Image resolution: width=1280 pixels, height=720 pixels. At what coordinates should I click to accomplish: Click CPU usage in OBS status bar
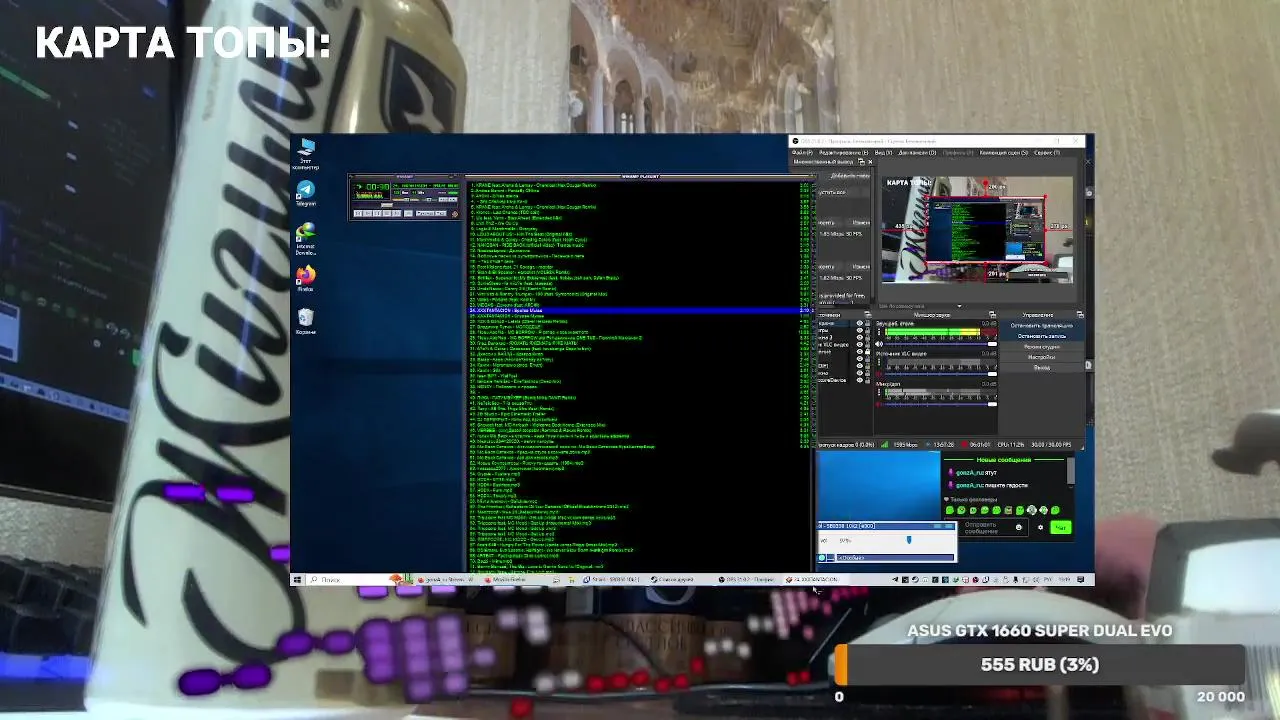pos(1011,445)
